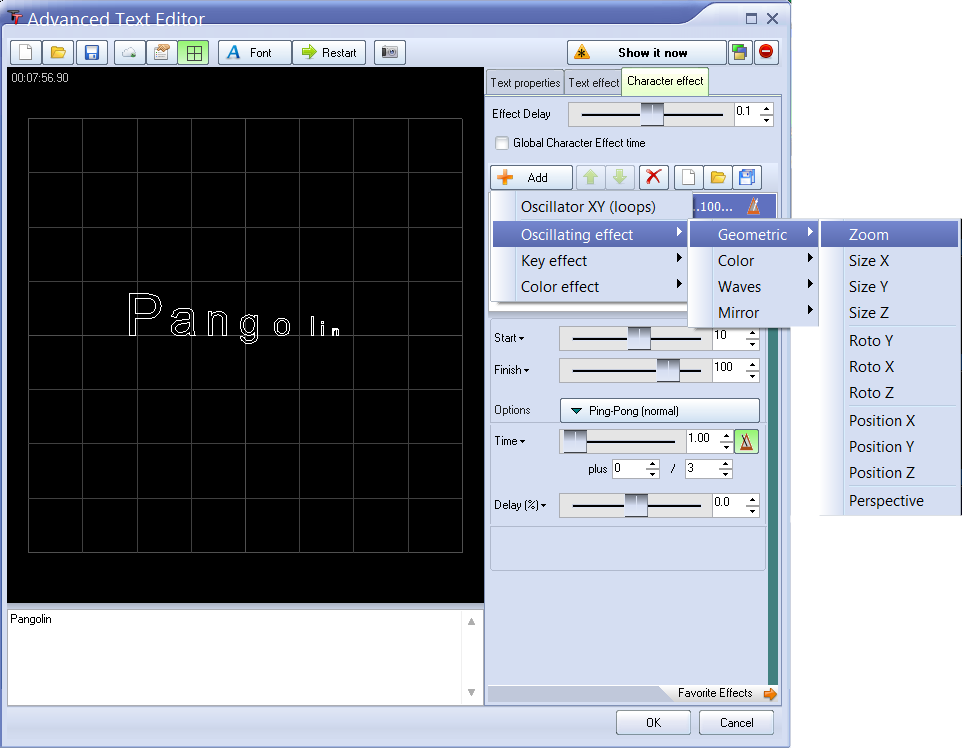Click the Add effect button
The height and width of the screenshot is (748, 962).
click(x=531, y=177)
